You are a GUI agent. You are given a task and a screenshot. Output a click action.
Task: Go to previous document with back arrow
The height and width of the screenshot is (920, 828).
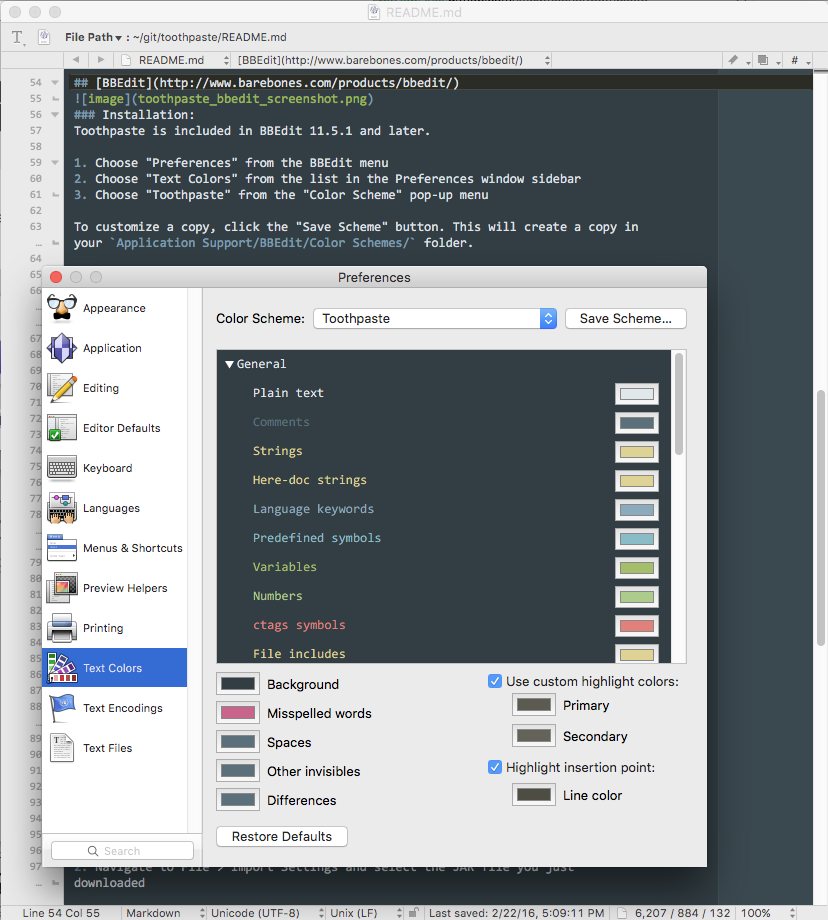click(76, 60)
